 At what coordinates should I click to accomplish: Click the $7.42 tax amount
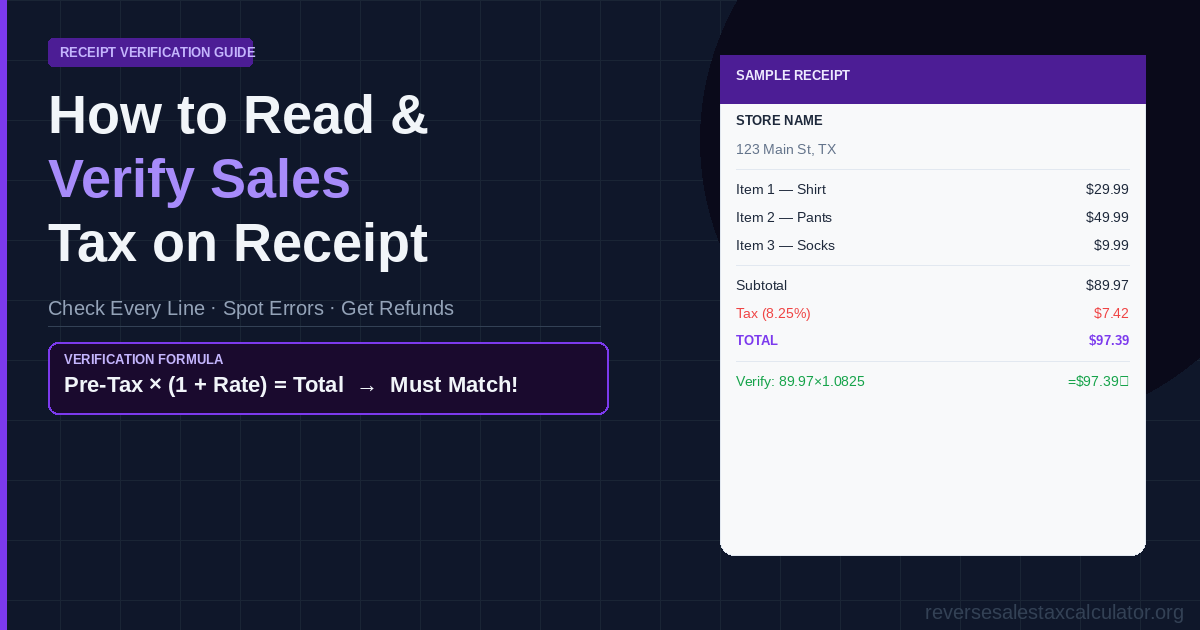pos(1111,313)
